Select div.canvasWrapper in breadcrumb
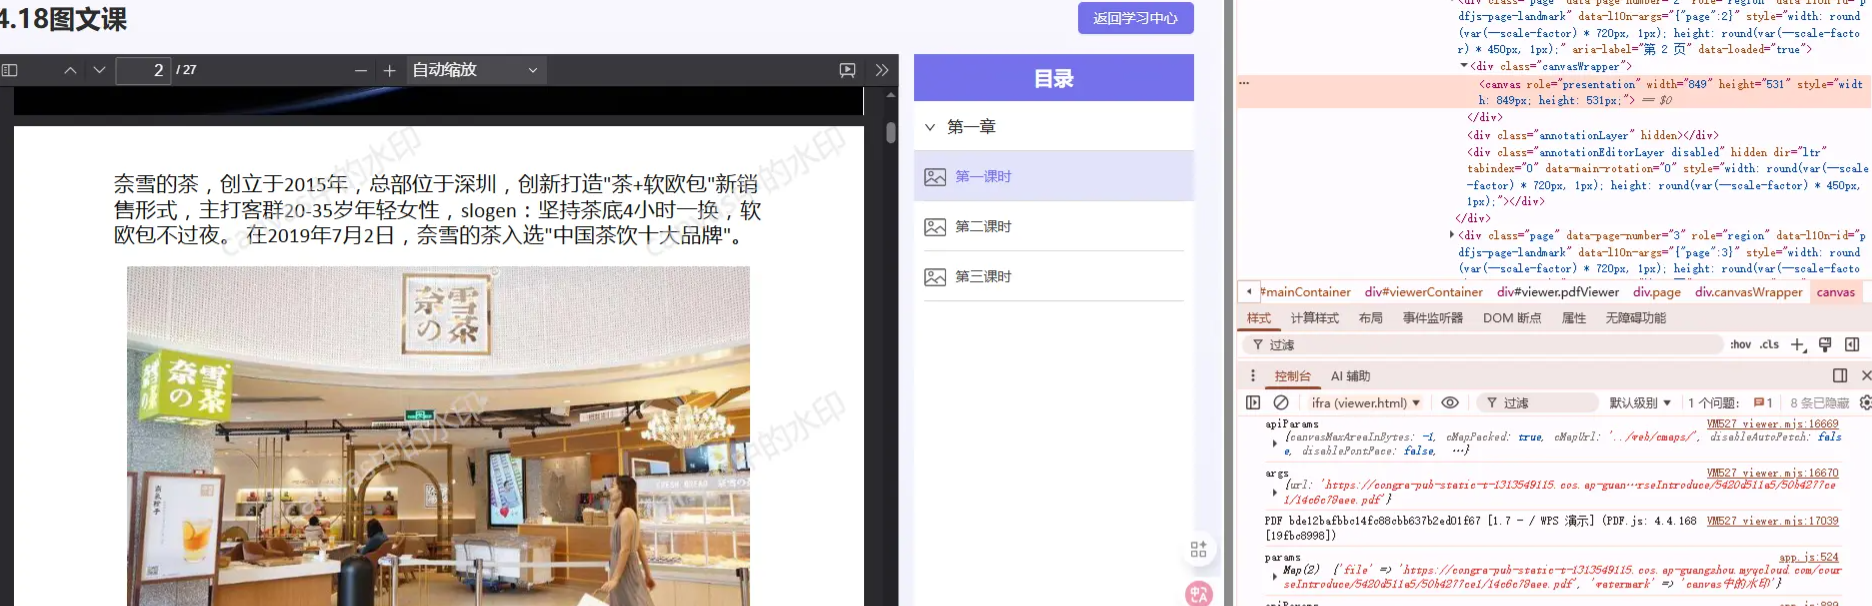The image size is (1872, 606). 1749,292
